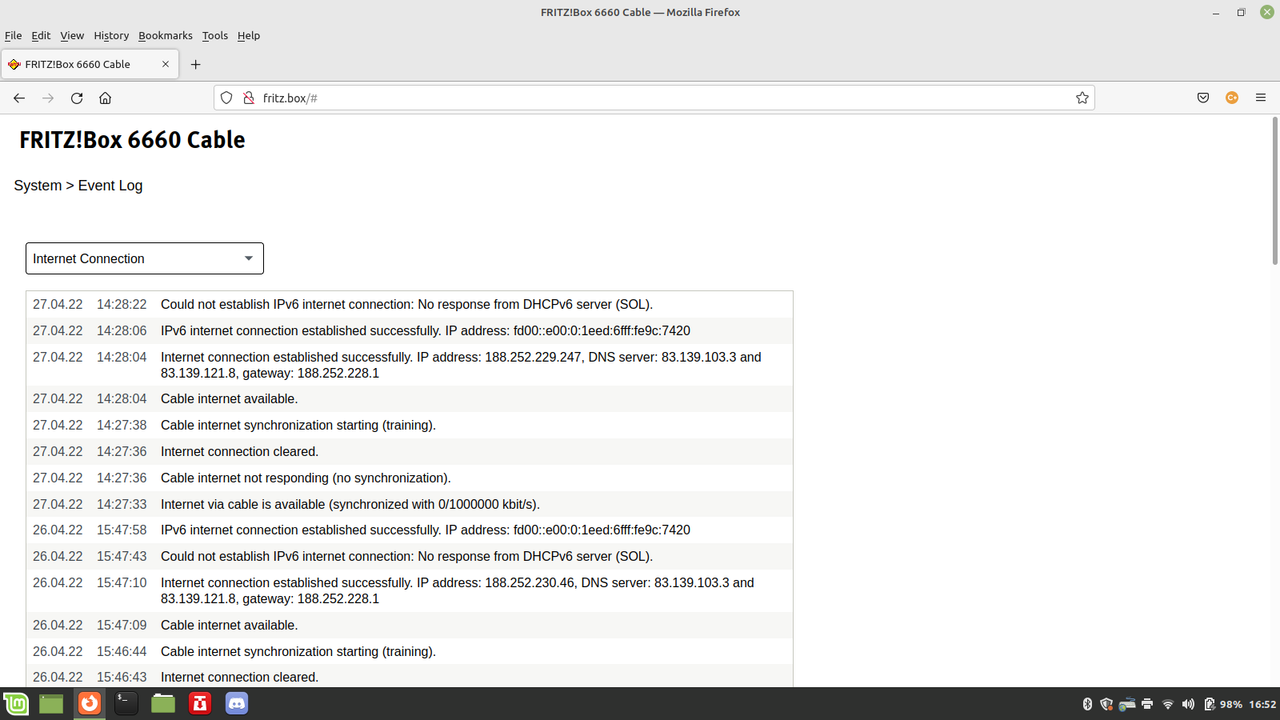
Task: Open the Help menu
Action: point(248,35)
